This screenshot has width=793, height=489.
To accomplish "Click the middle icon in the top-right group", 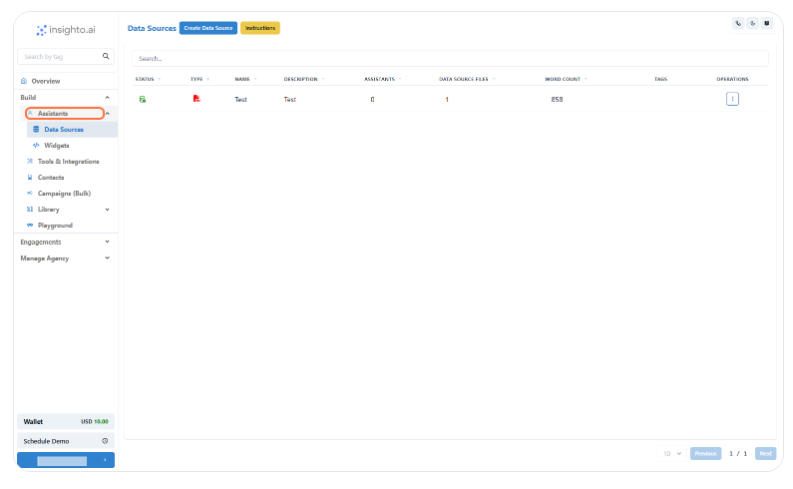I will (x=752, y=23).
